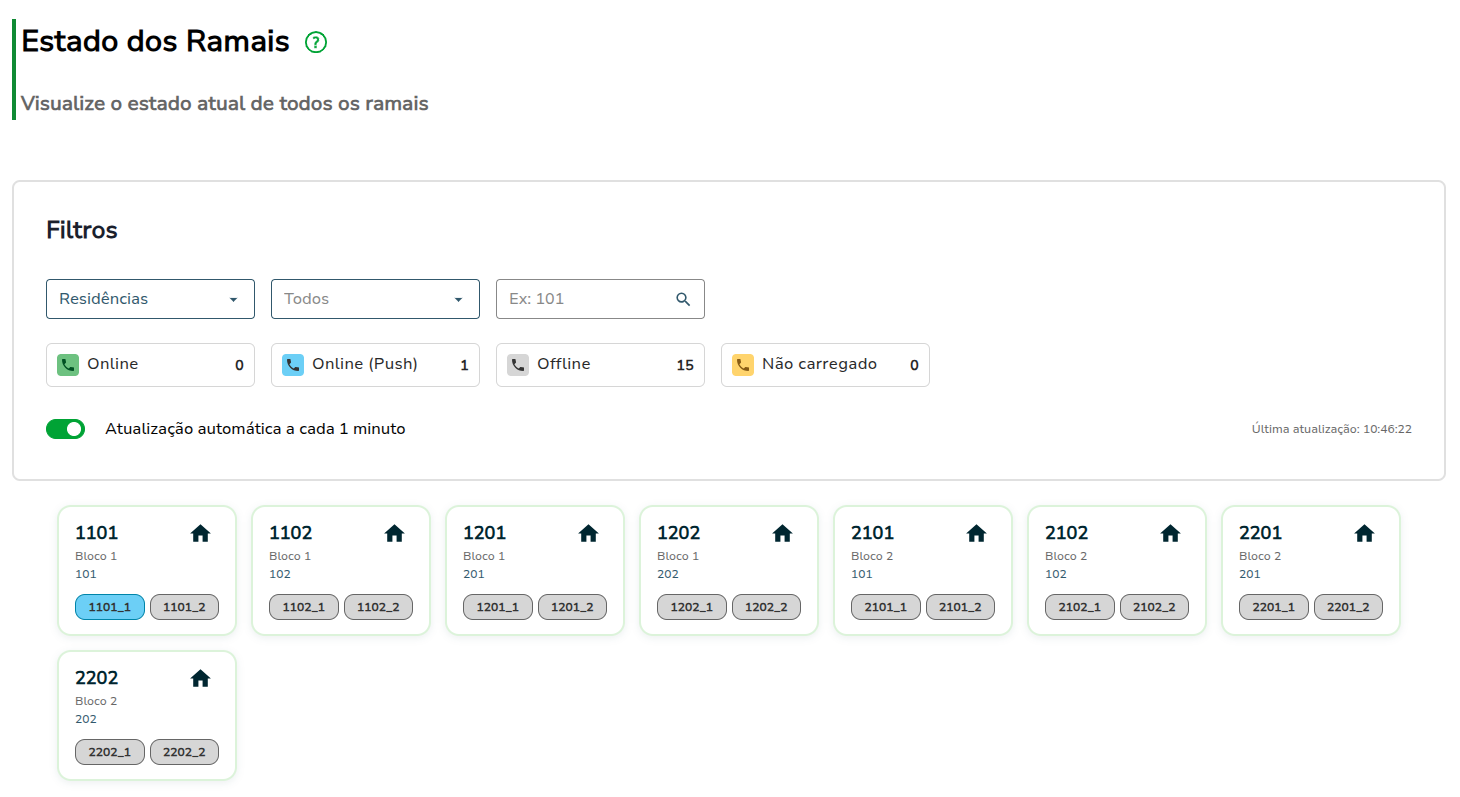The height and width of the screenshot is (797, 1460).
Task: Click the house icon on card 1202
Action: 783,534
